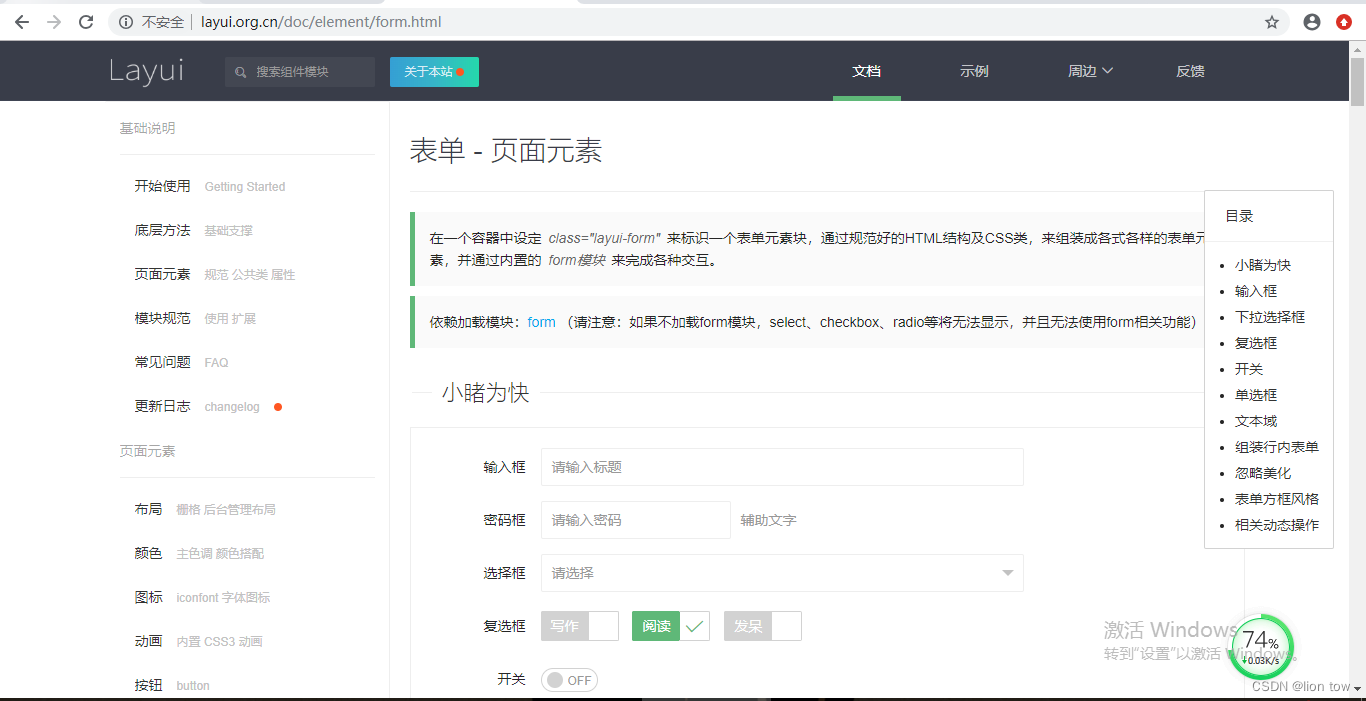Viewport: 1366px width, 701px height.
Task: Click the browser back arrow
Action: (21, 21)
